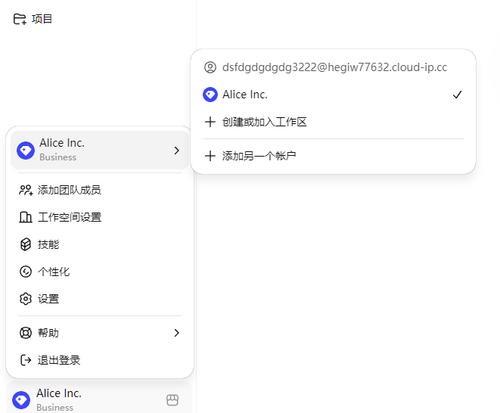Viewport: 500px width, 413px height.
Task: Expand workspace list via Alice Inc. chevron
Action: (x=177, y=150)
